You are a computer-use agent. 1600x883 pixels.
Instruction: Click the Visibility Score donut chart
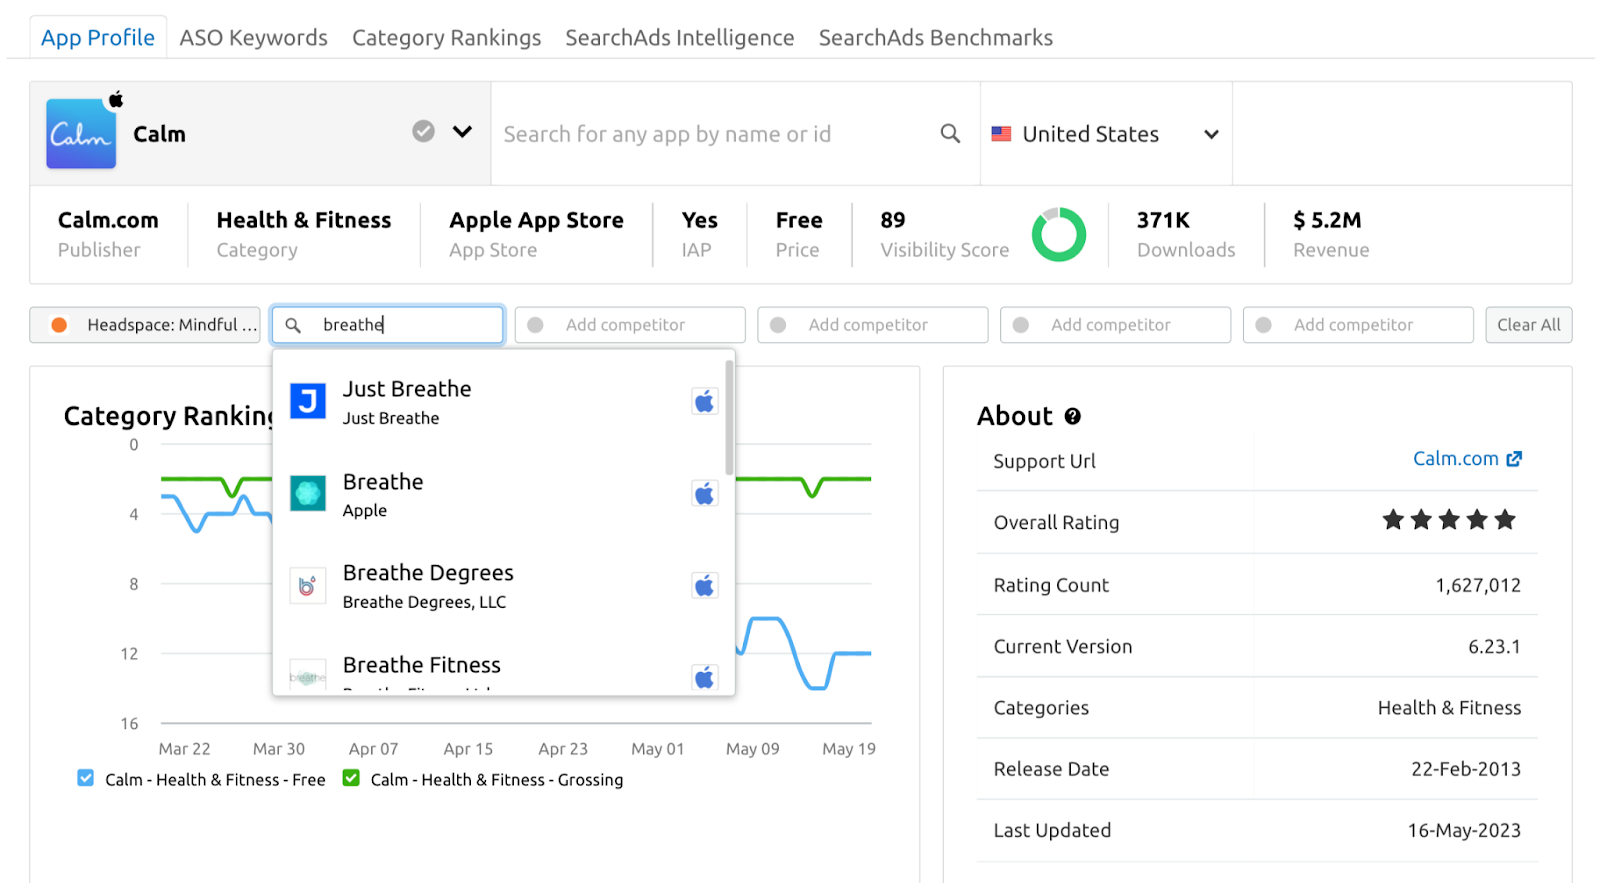point(1058,235)
